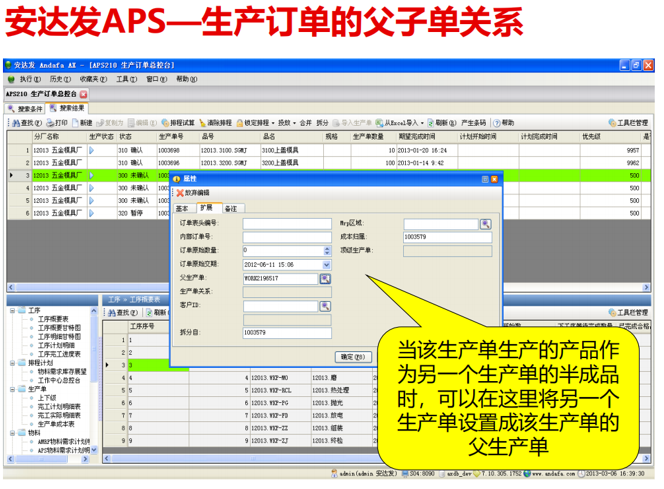
Task: Select 工序完工进度表 in the tree
Action: (59, 354)
